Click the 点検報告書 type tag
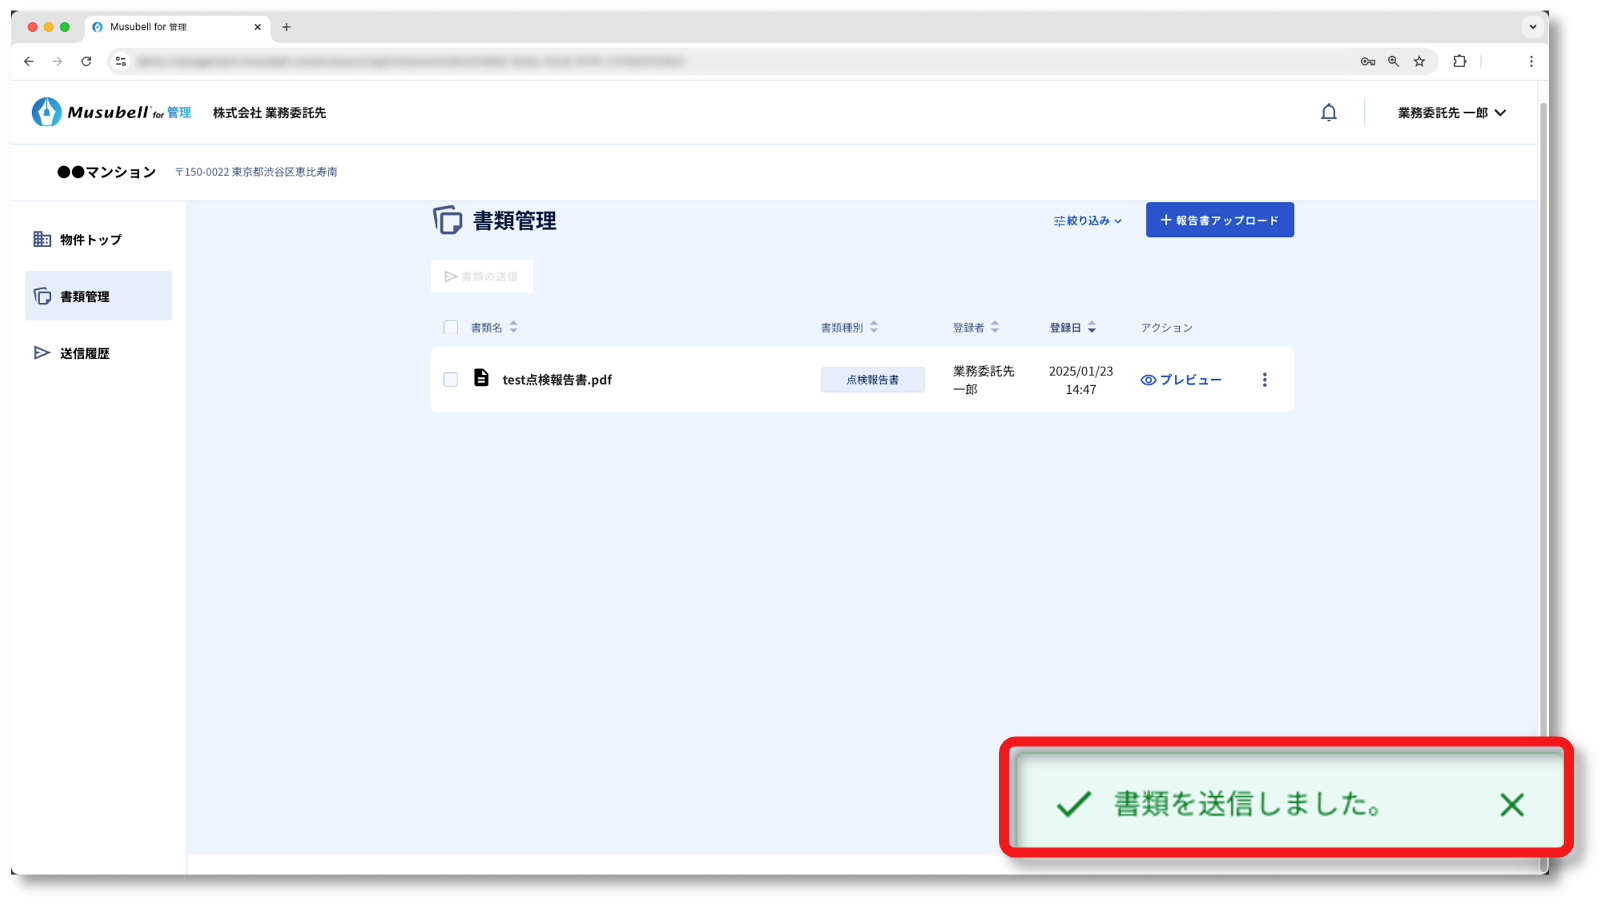The image size is (1604, 907). tap(872, 380)
